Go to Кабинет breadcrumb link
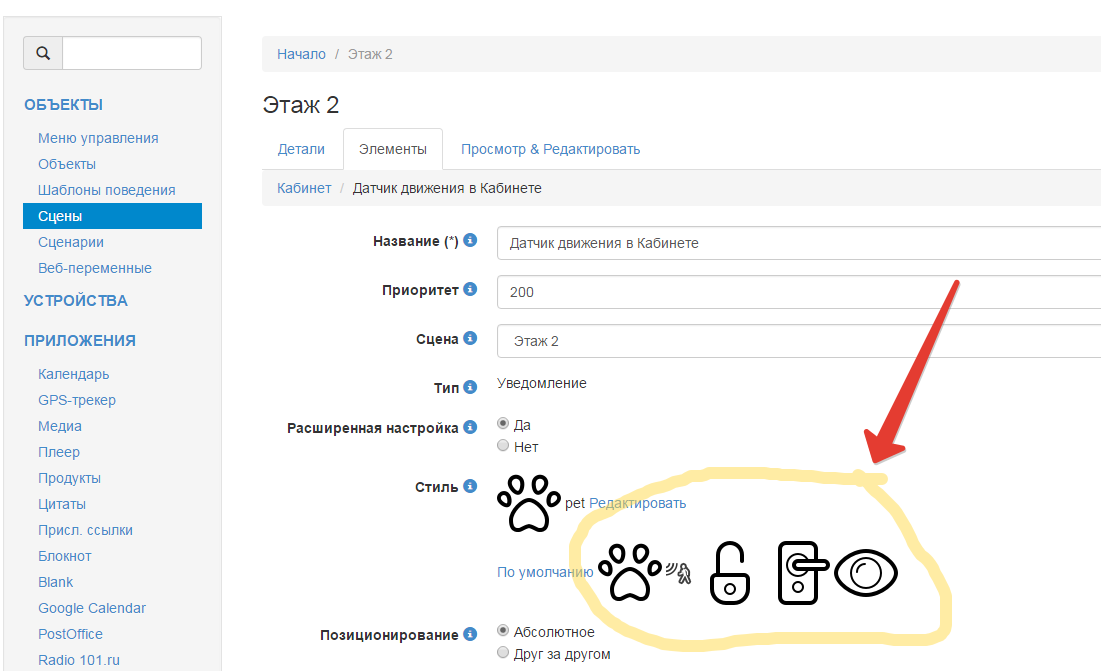The width and height of the screenshot is (1101, 671). tap(304, 188)
